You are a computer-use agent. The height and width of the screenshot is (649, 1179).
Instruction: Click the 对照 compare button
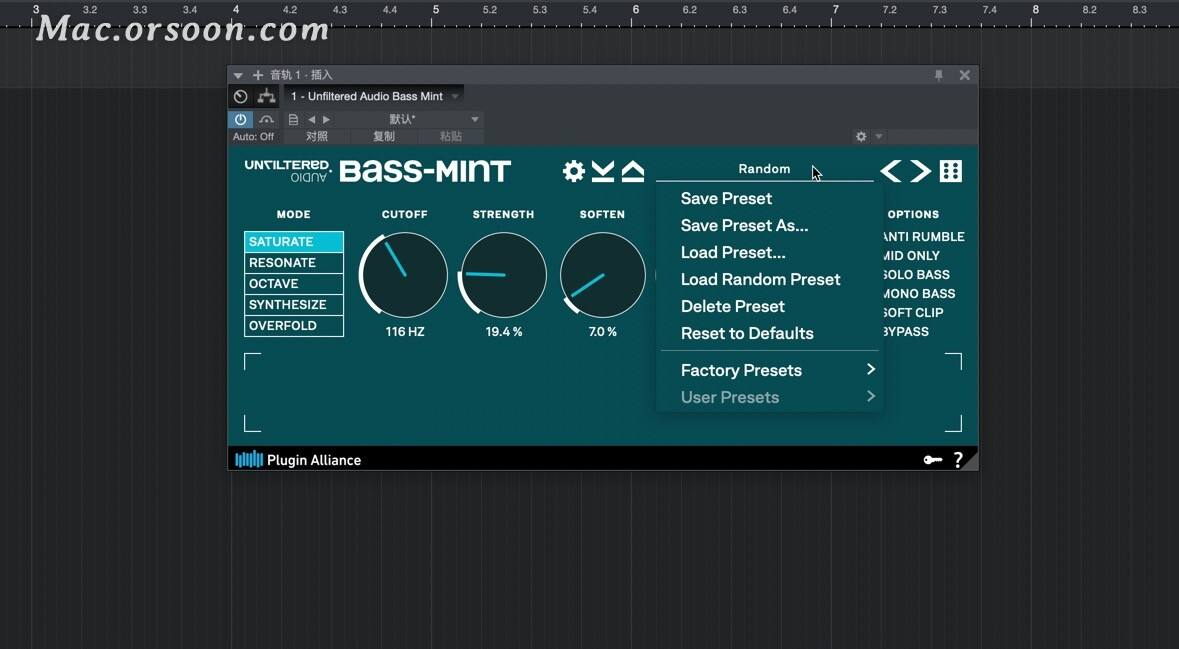tap(317, 136)
